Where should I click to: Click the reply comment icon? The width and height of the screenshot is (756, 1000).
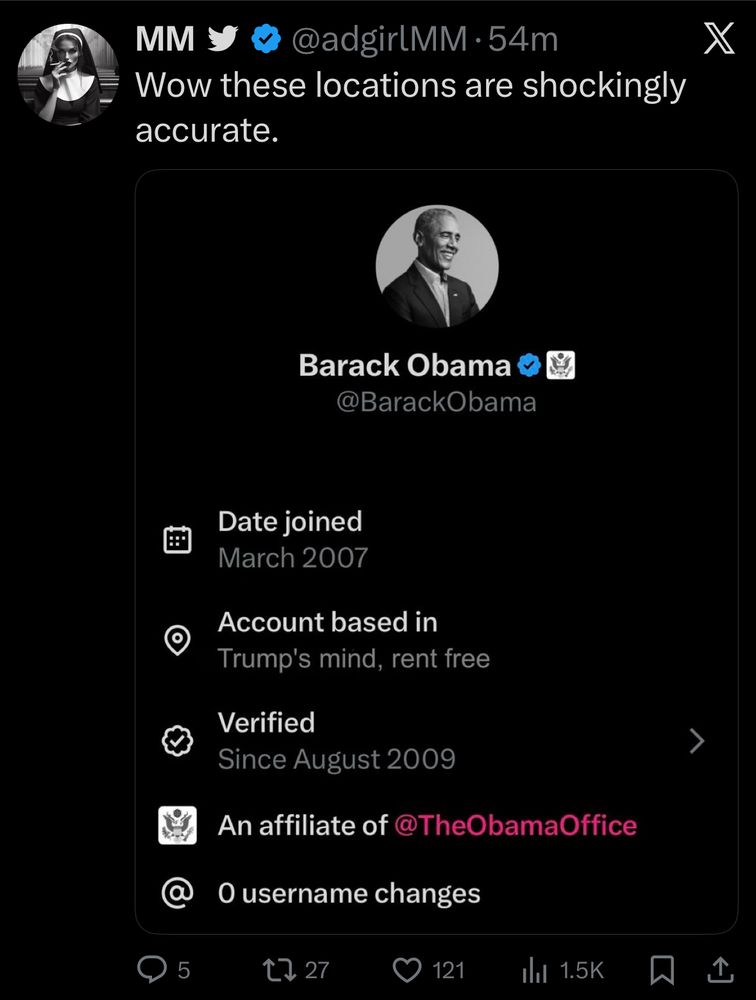click(151, 969)
